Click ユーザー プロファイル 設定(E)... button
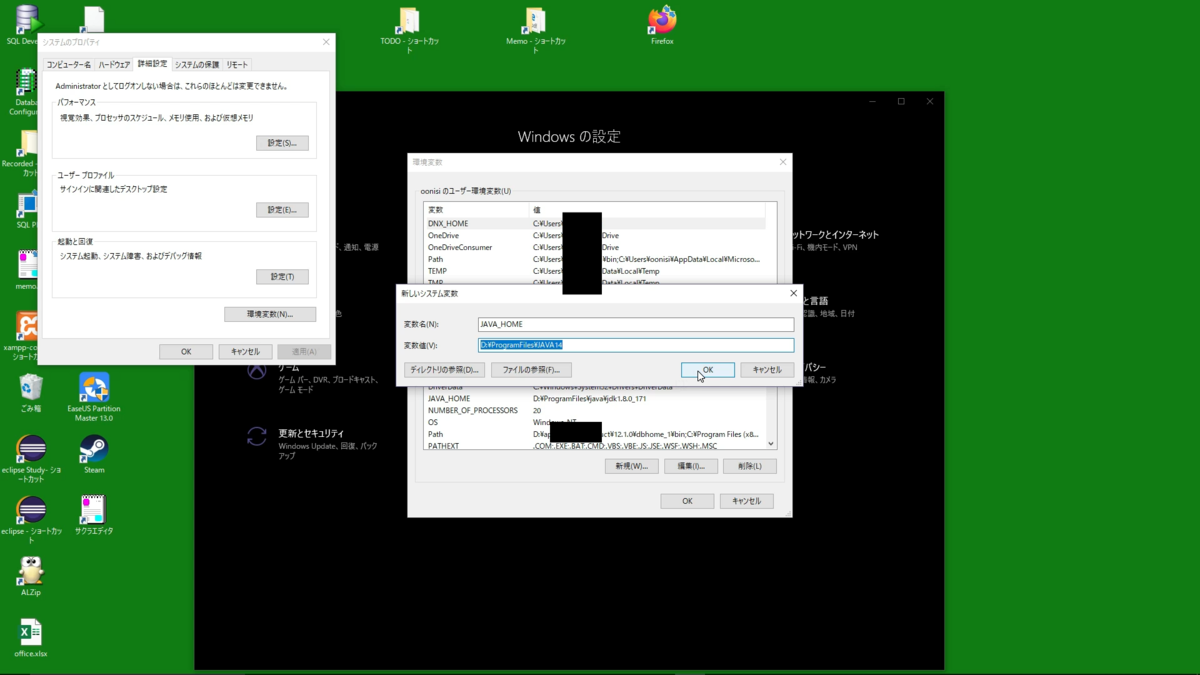 coord(282,210)
